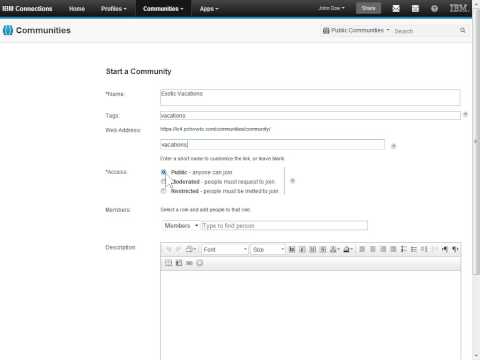Click the link icon in editor's second row
Image resolution: width=480 pixels, height=360 pixels.
pos(189,263)
